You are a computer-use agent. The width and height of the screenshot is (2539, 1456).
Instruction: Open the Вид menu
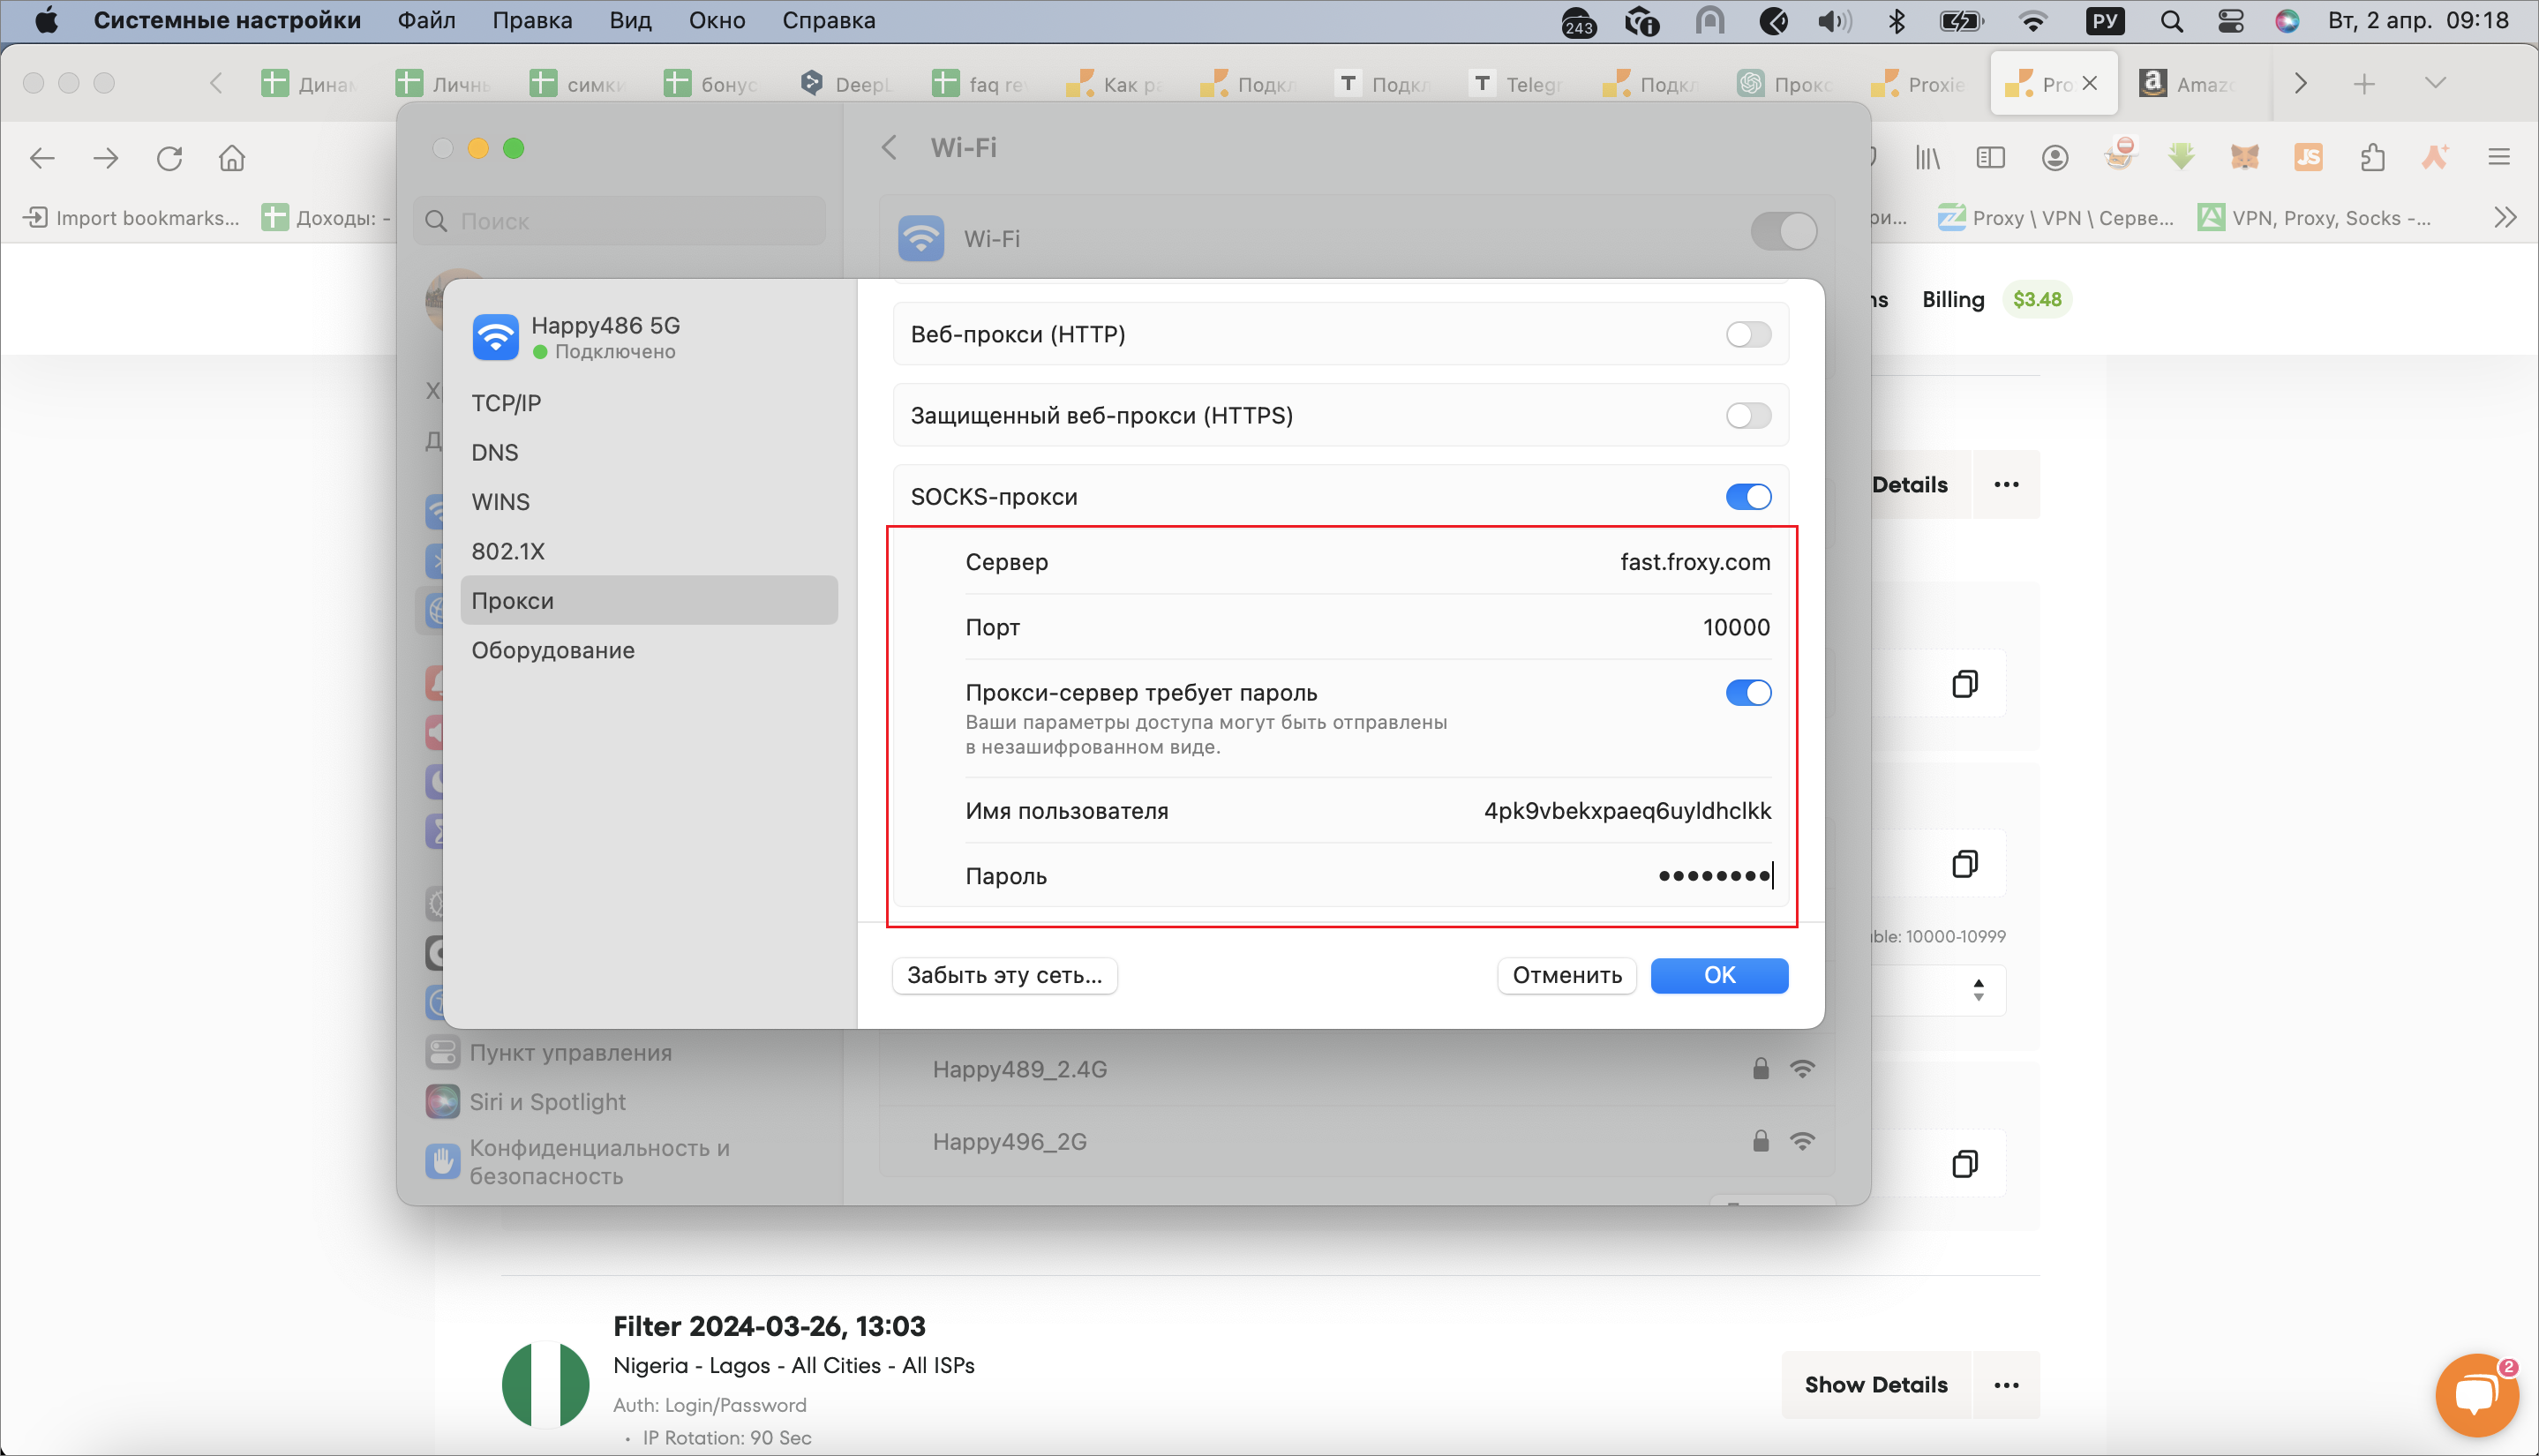[x=630, y=20]
